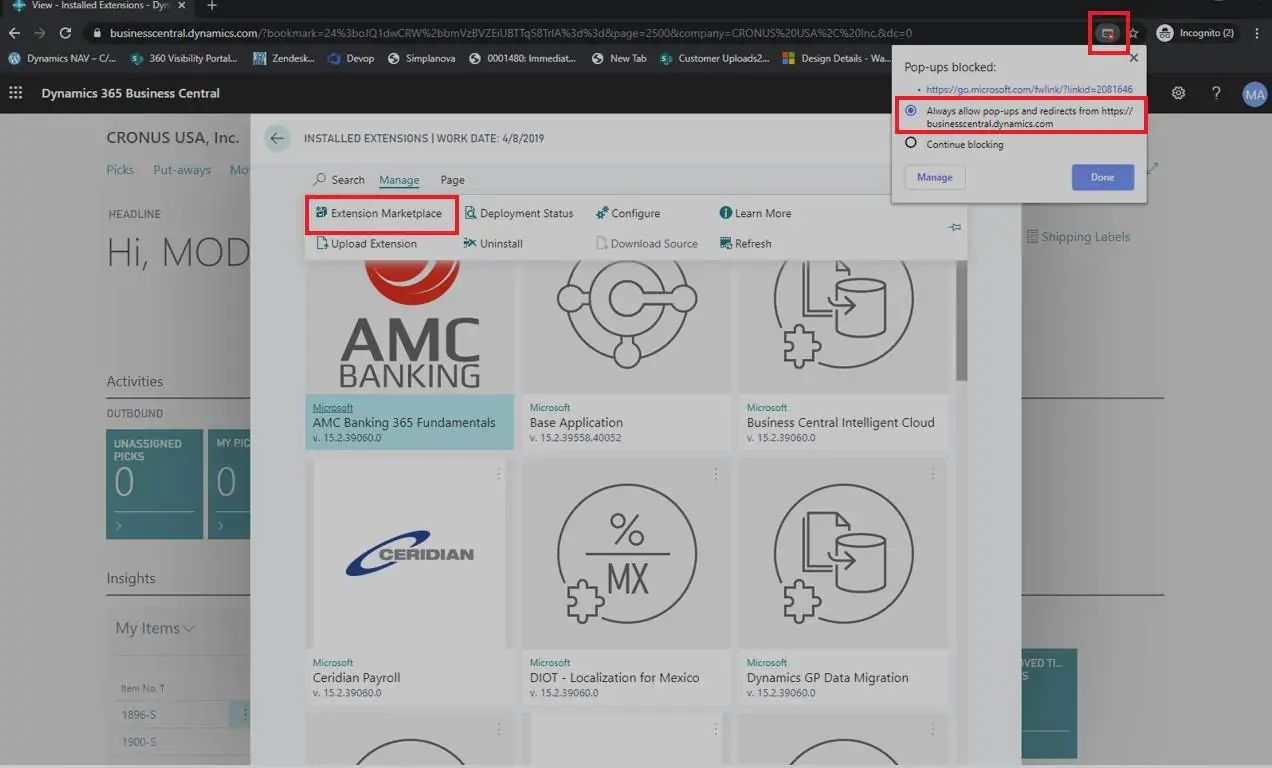Click the Done button in pop-up dialog
1272x768 pixels.
1102,177
